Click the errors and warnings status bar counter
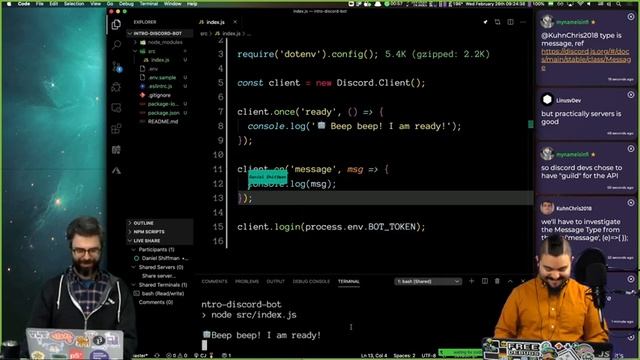The height and width of the screenshot is (360, 640). coord(177,356)
